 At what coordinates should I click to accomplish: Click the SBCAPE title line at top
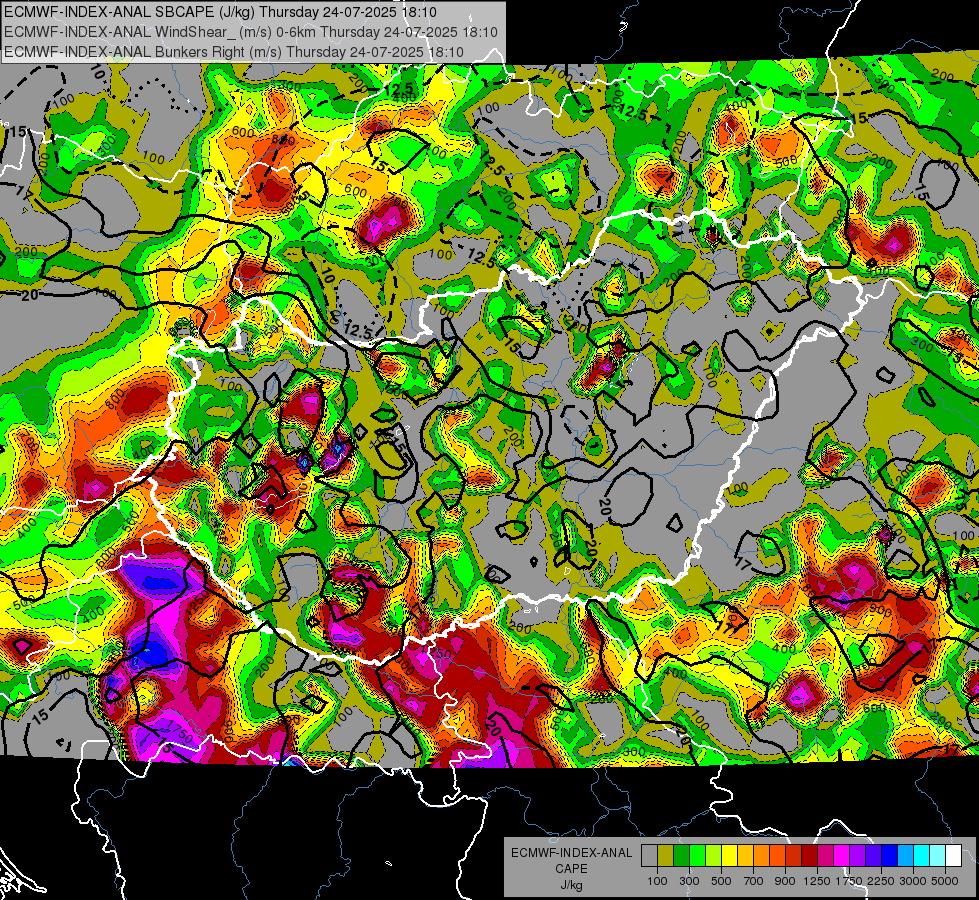click(220, 12)
